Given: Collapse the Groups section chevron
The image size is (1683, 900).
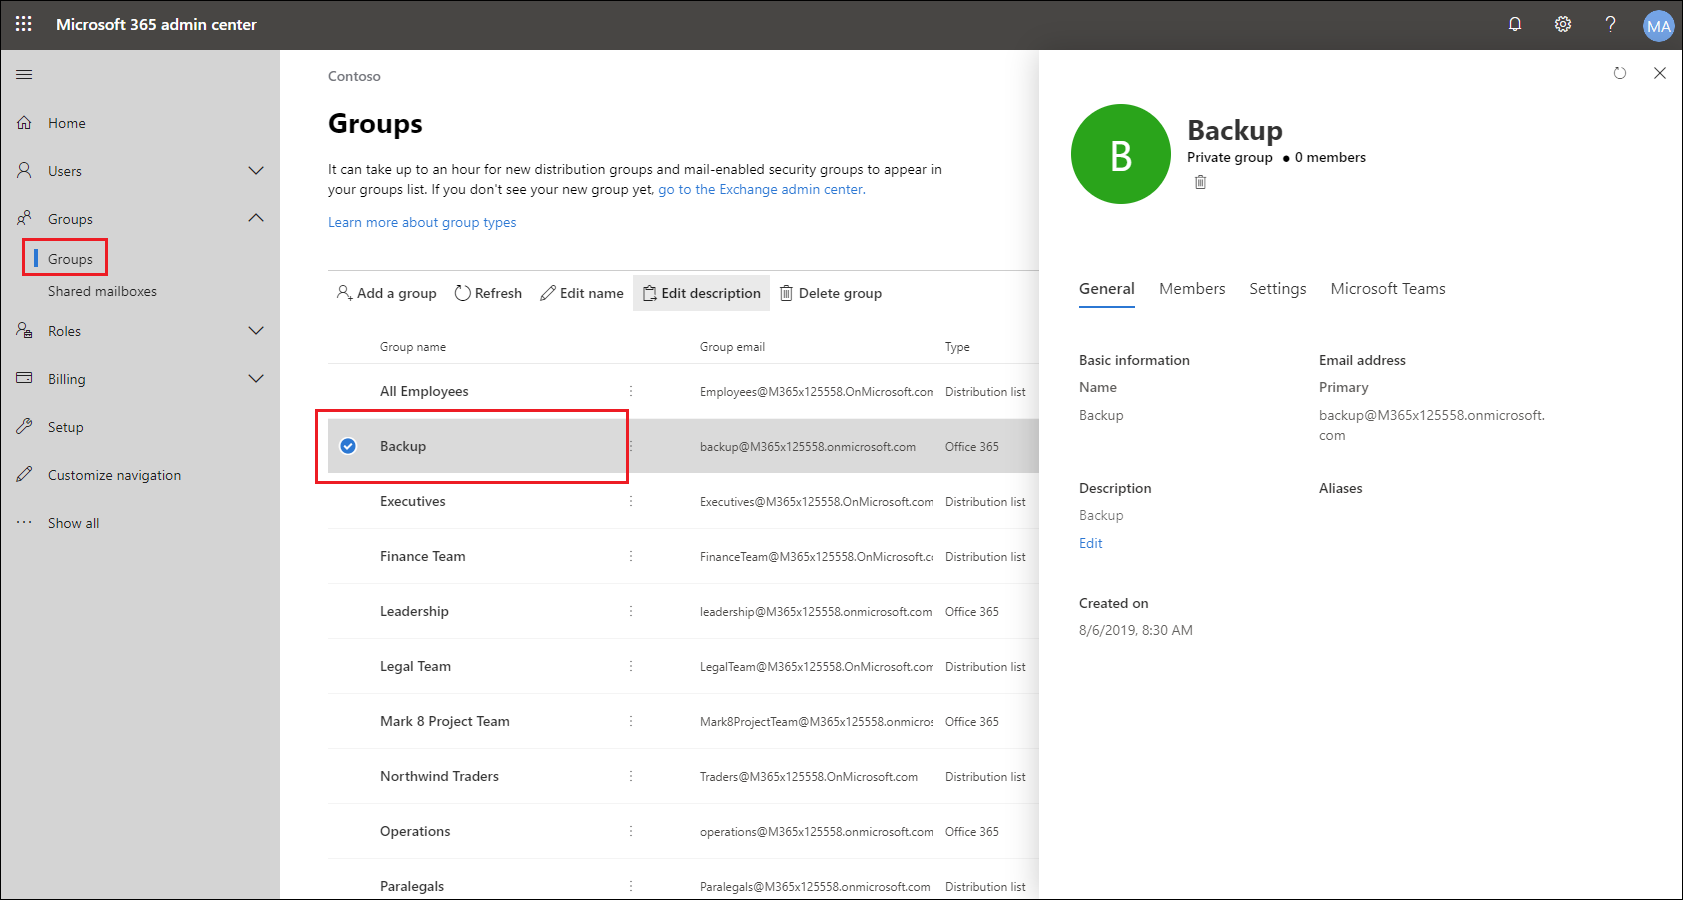Looking at the screenshot, I should 256,218.
